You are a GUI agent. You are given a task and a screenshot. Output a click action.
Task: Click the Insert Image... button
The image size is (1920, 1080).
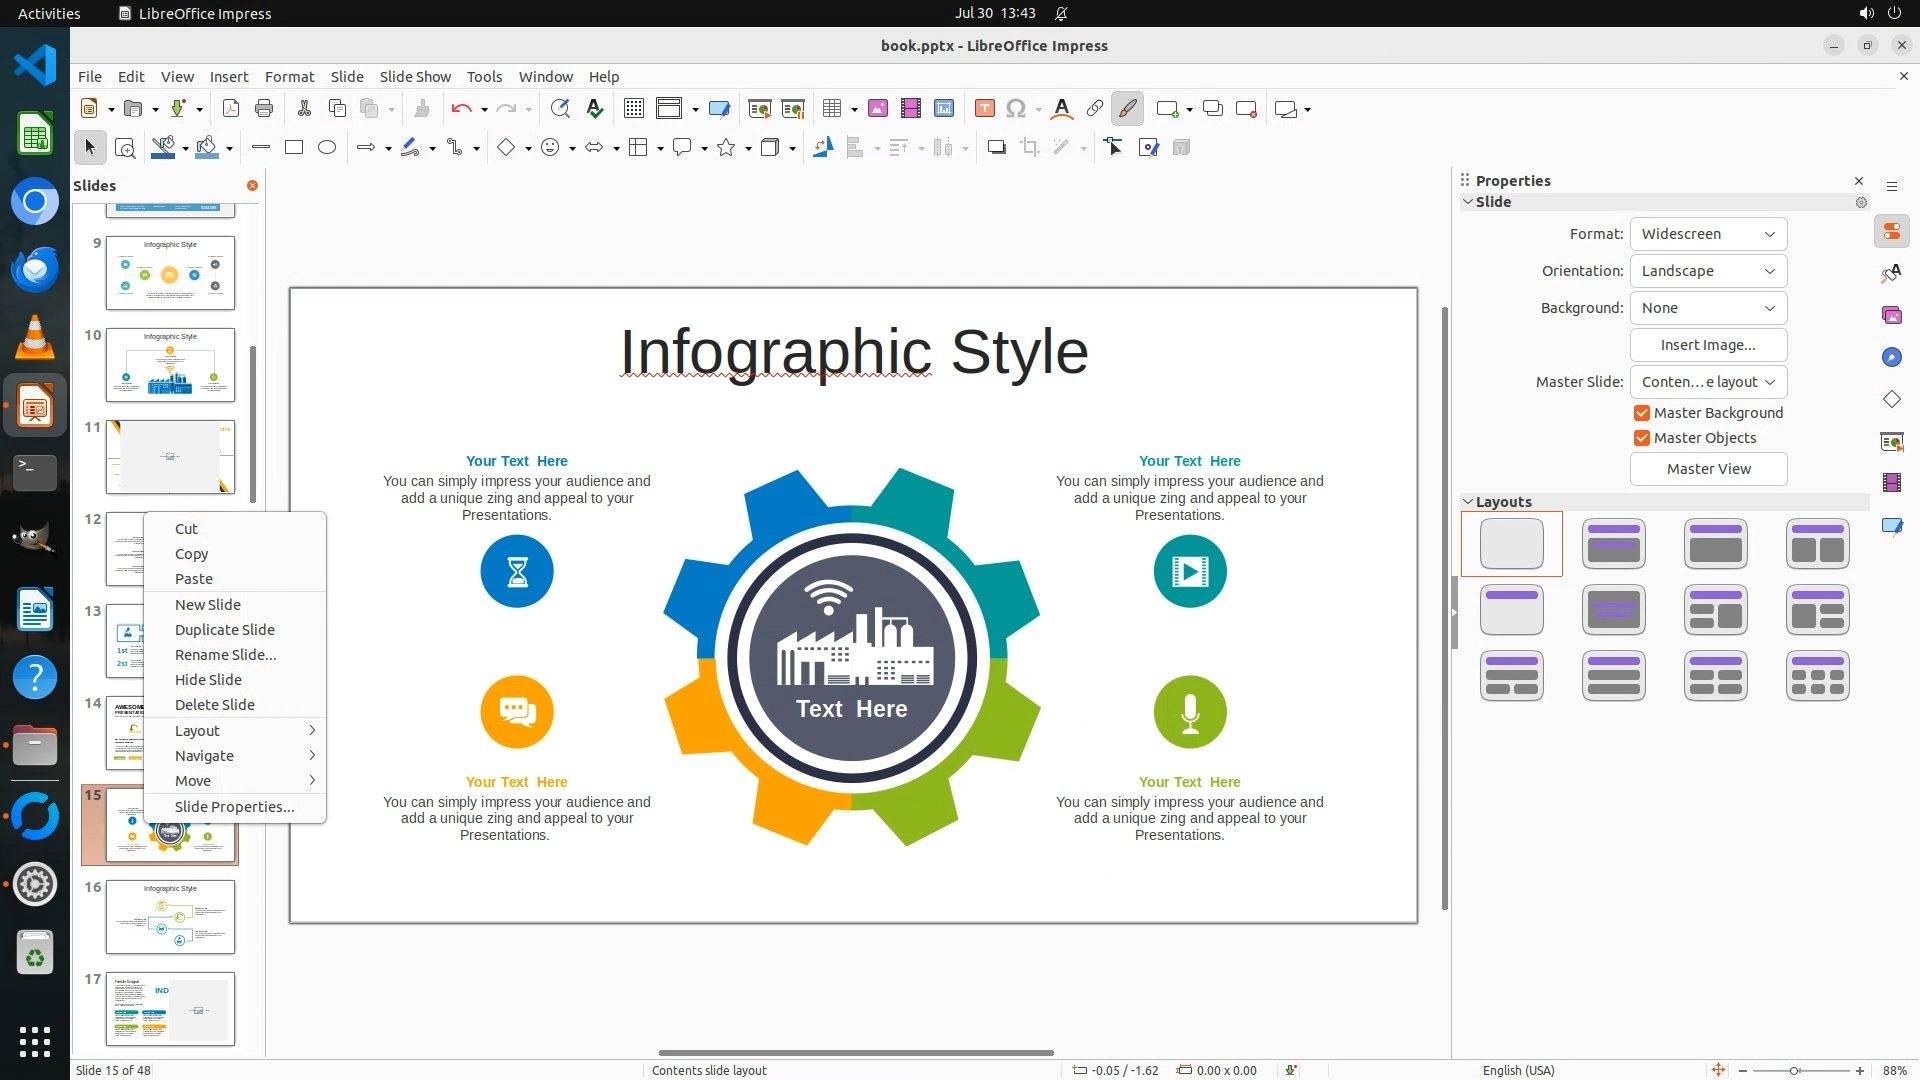point(1708,345)
